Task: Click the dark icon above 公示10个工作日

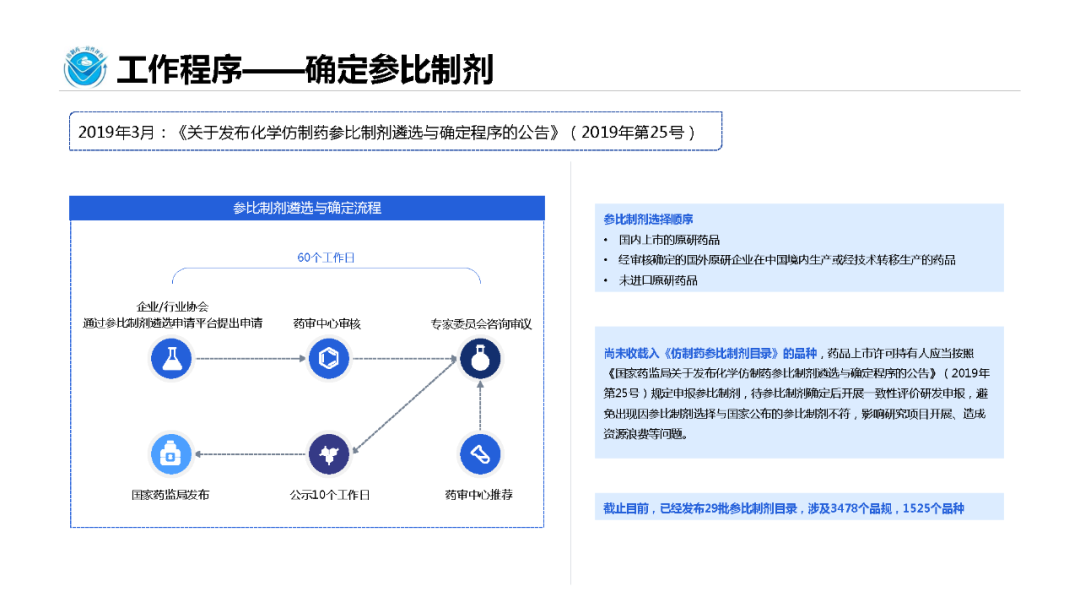Action: (x=329, y=454)
